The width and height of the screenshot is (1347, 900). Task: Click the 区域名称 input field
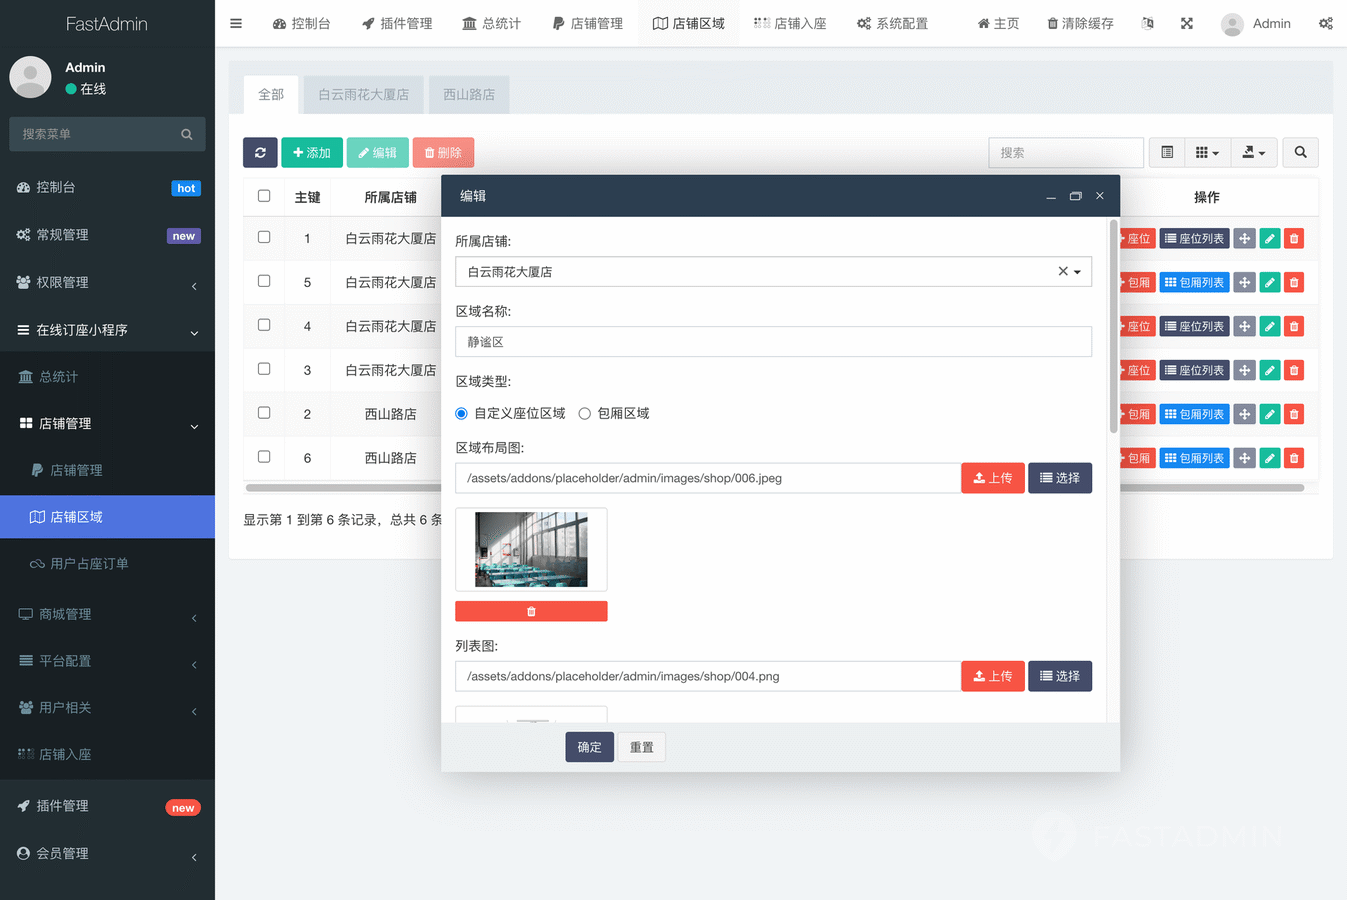click(x=772, y=342)
